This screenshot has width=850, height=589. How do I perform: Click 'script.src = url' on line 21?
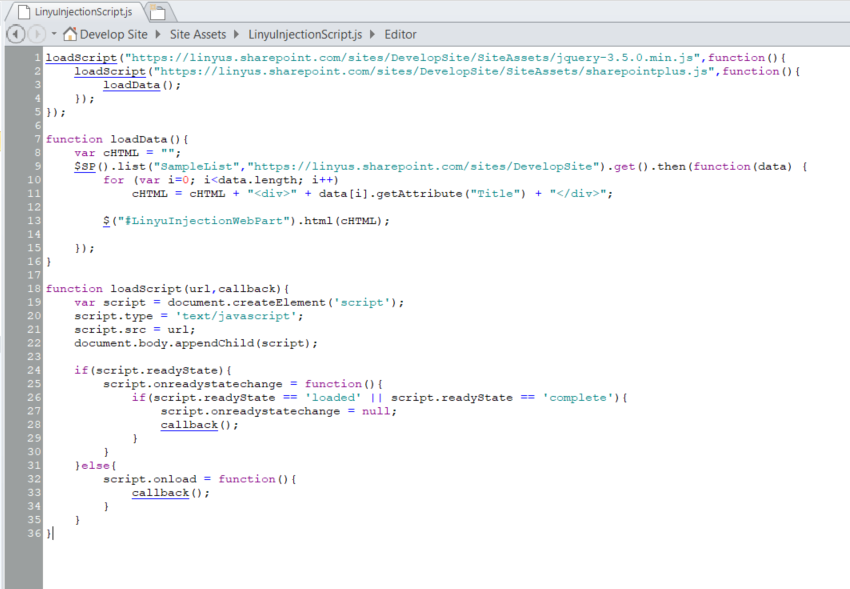(x=132, y=329)
